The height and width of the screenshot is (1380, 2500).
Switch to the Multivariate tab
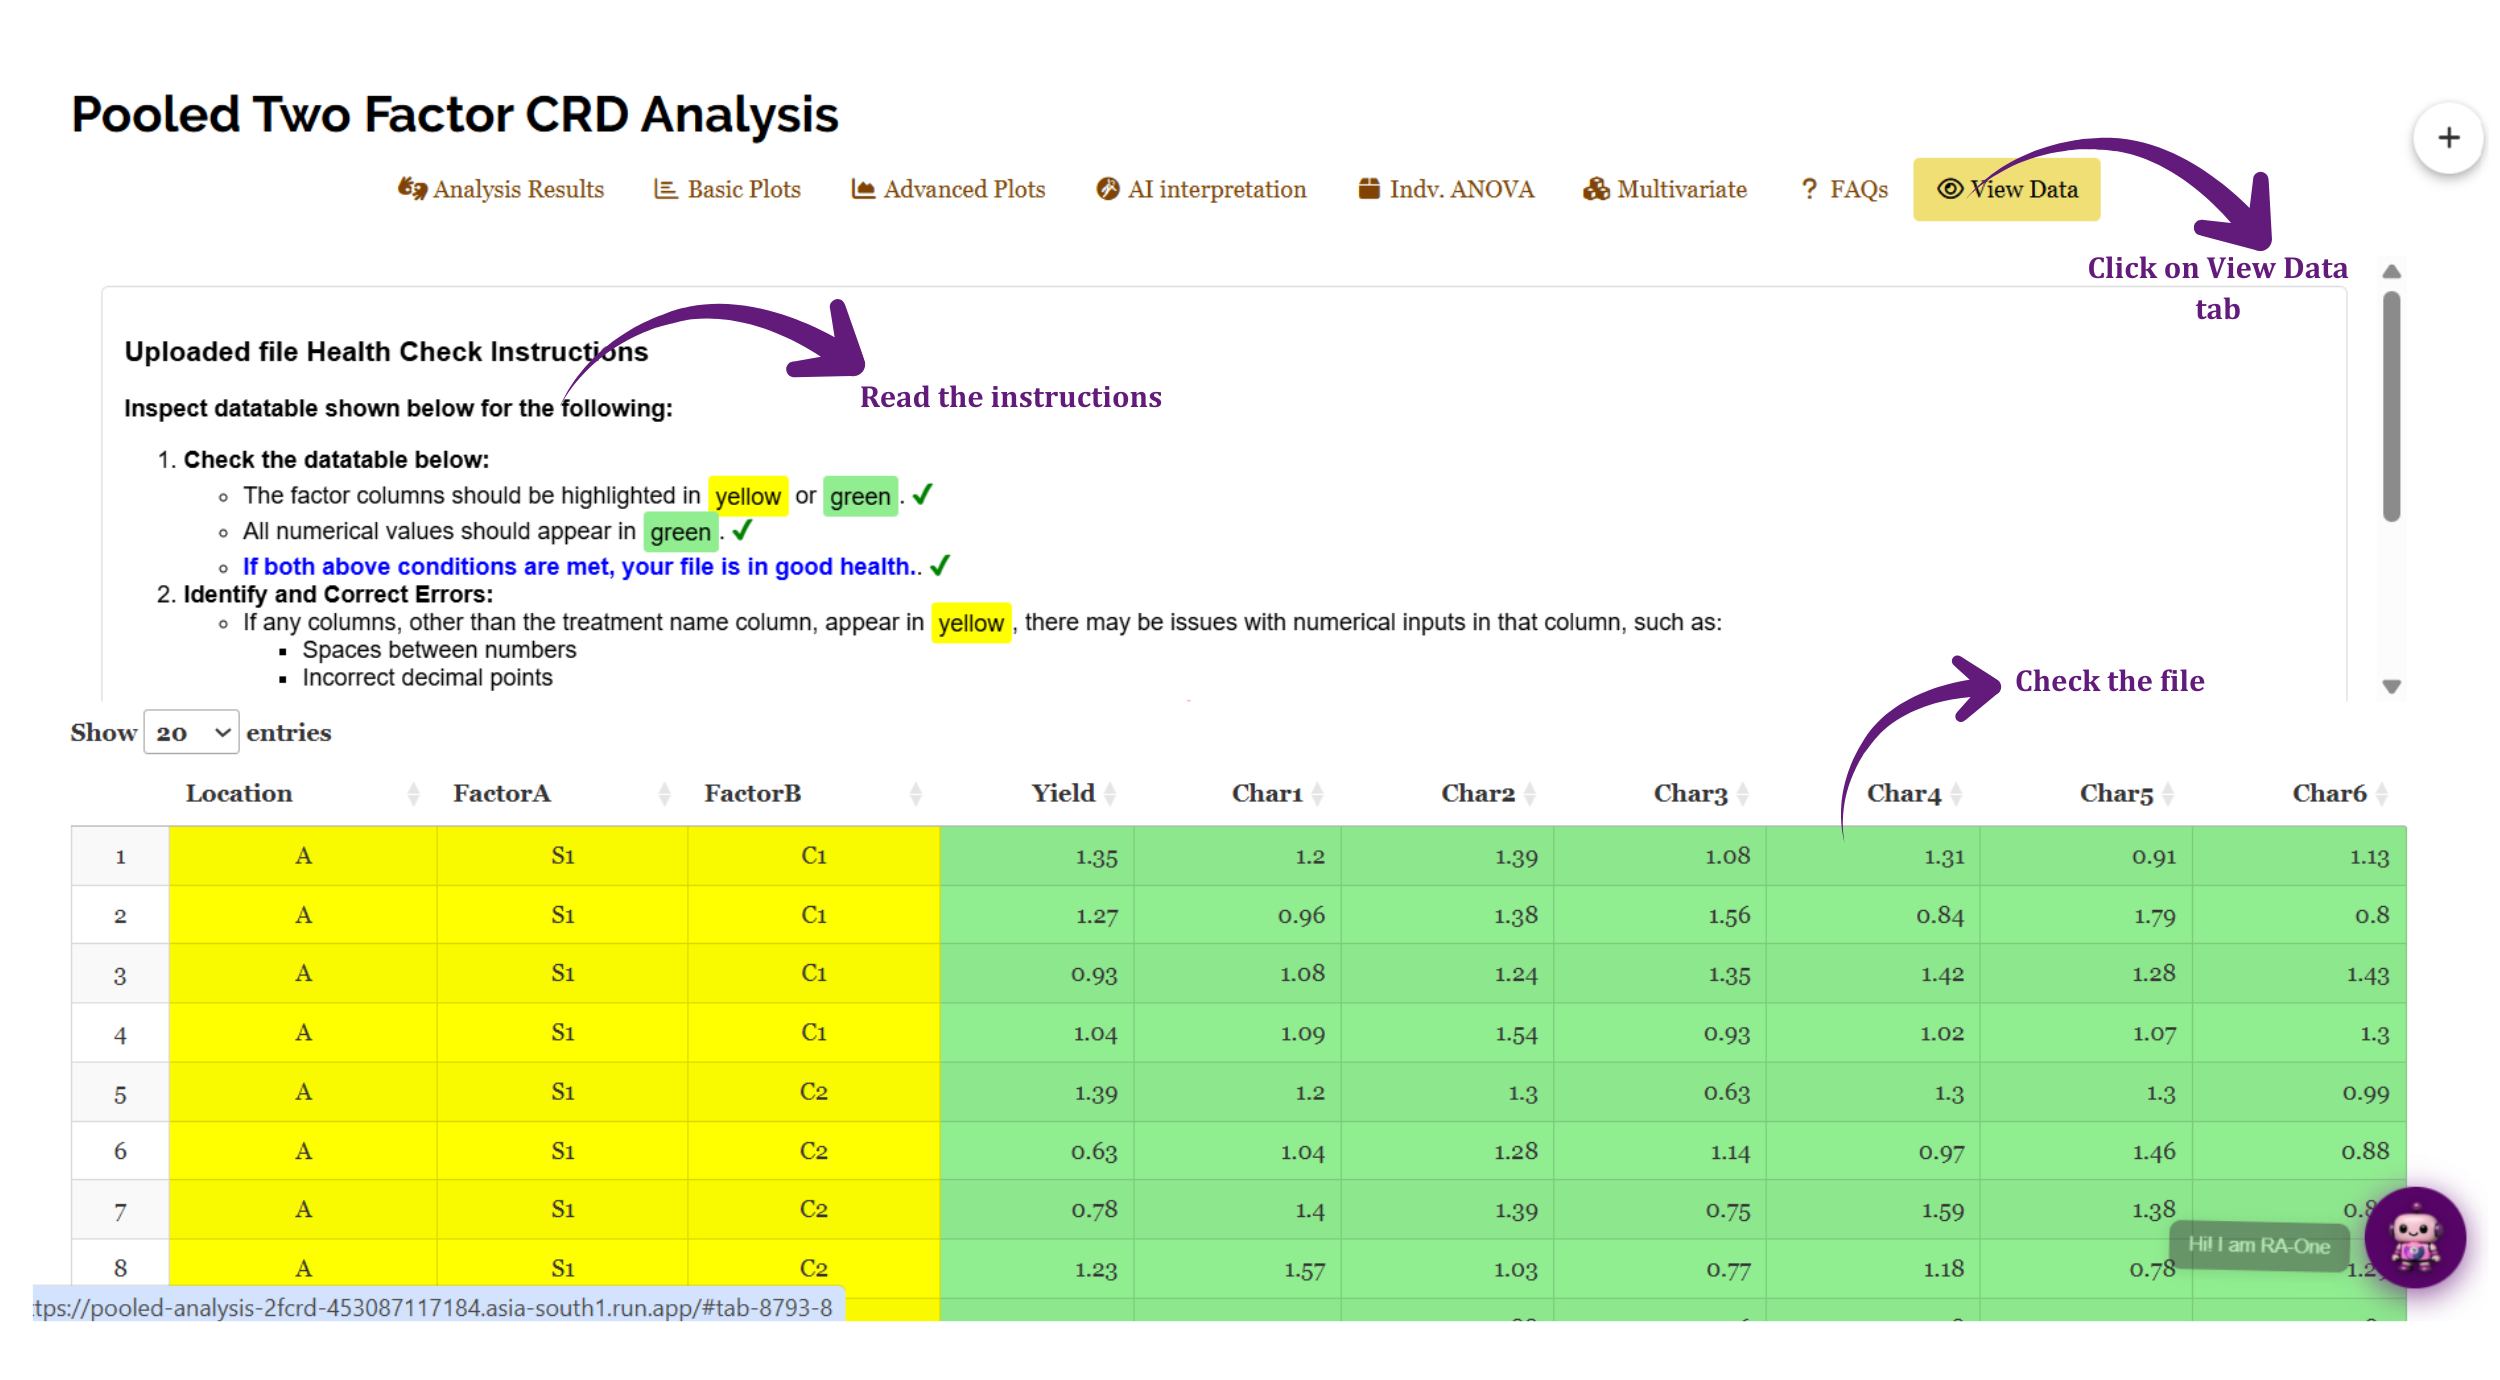click(x=1665, y=189)
